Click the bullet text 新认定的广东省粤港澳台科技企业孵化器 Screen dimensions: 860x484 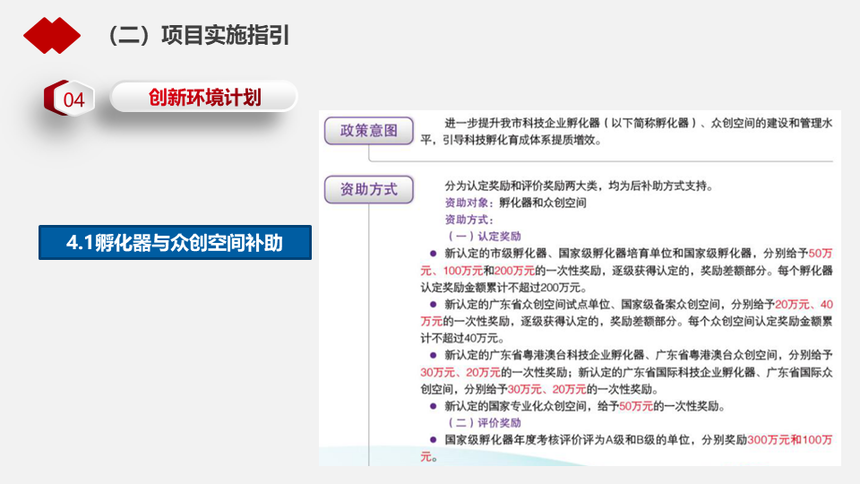click(544, 355)
